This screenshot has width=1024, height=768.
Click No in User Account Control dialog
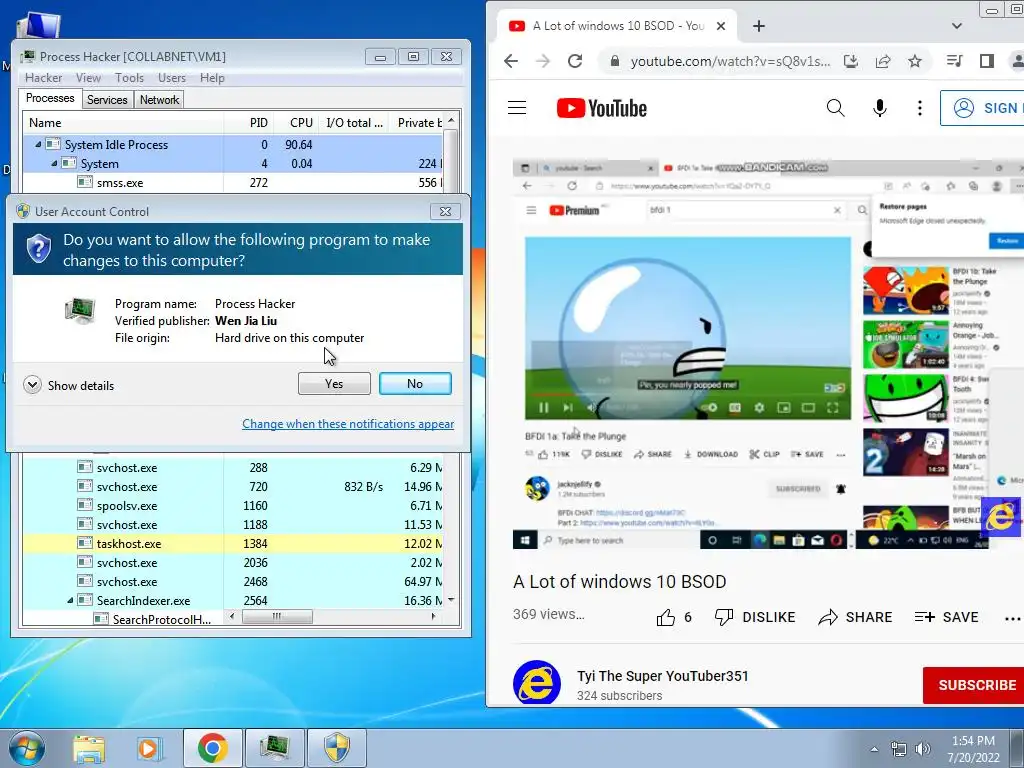tap(415, 384)
